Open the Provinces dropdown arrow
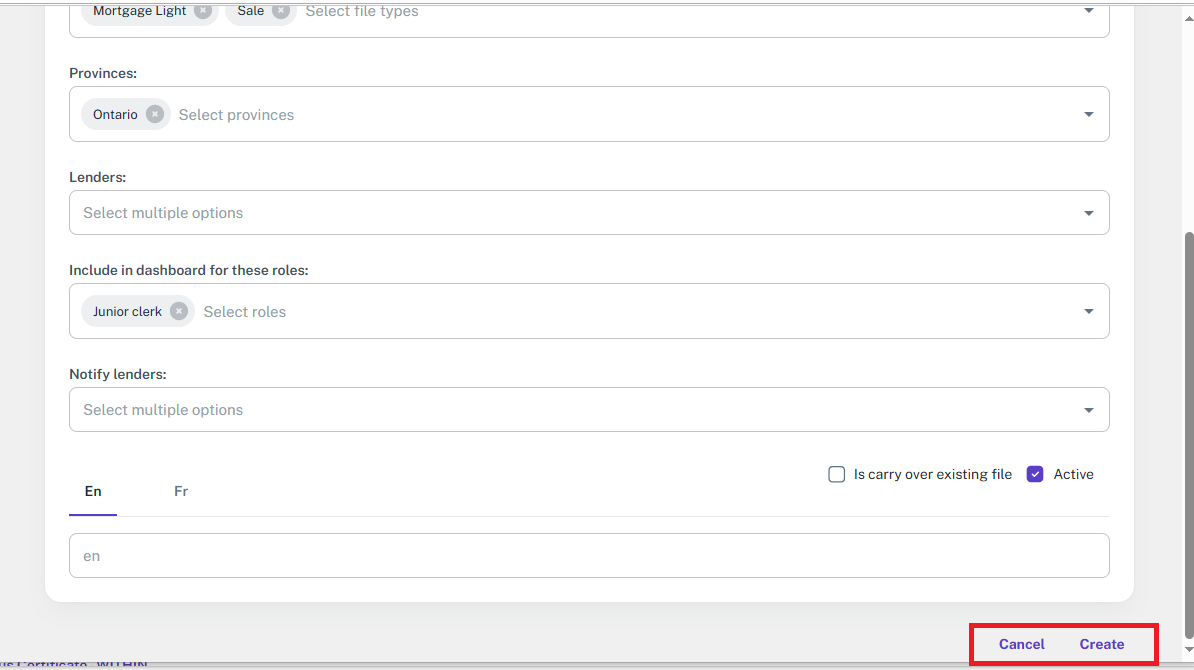1194x670 pixels. [x=1089, y=114]
